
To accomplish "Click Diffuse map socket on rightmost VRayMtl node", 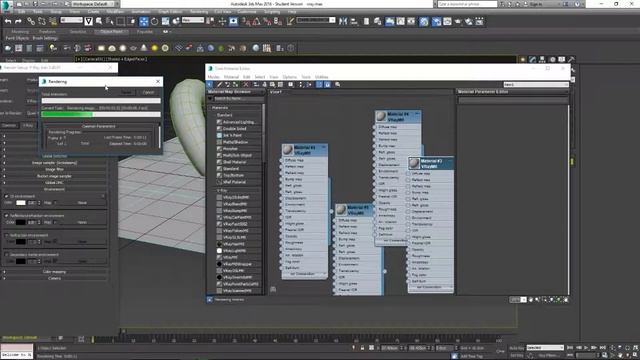I will [x=408, y=173].
